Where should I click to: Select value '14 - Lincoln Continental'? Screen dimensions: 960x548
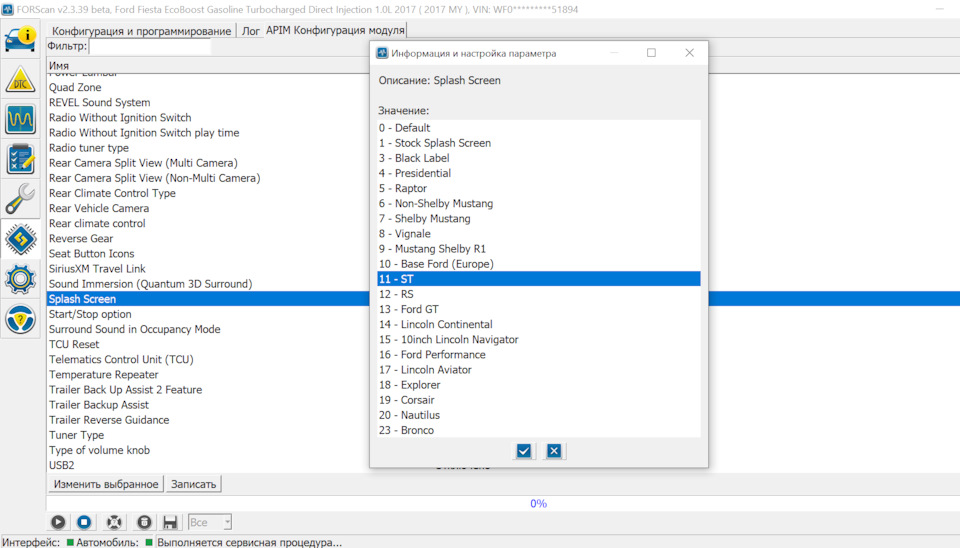point(539,324)
